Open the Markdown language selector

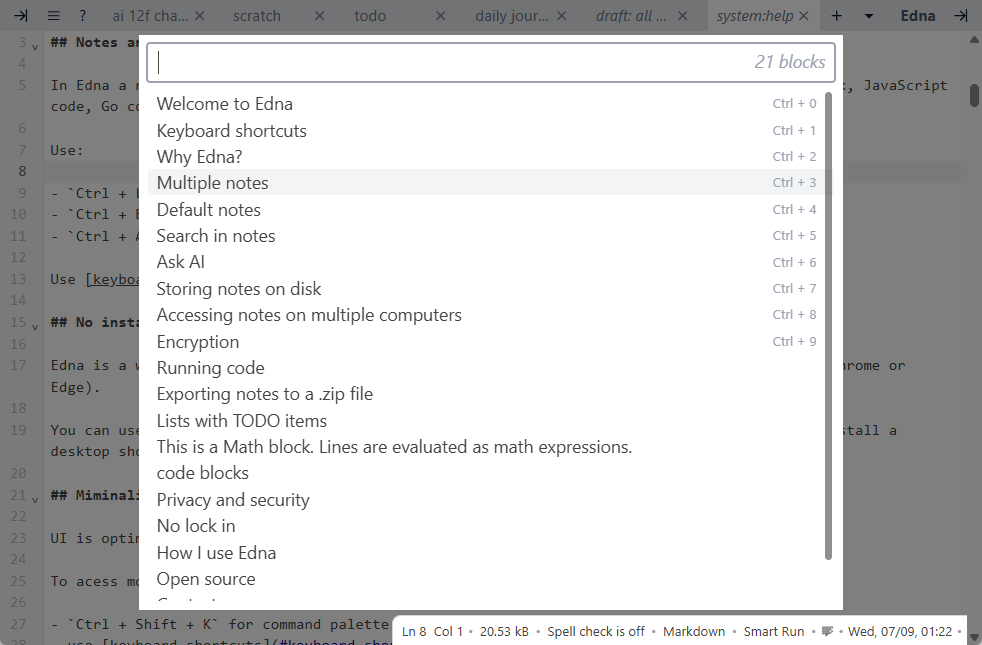pos(694,631)
